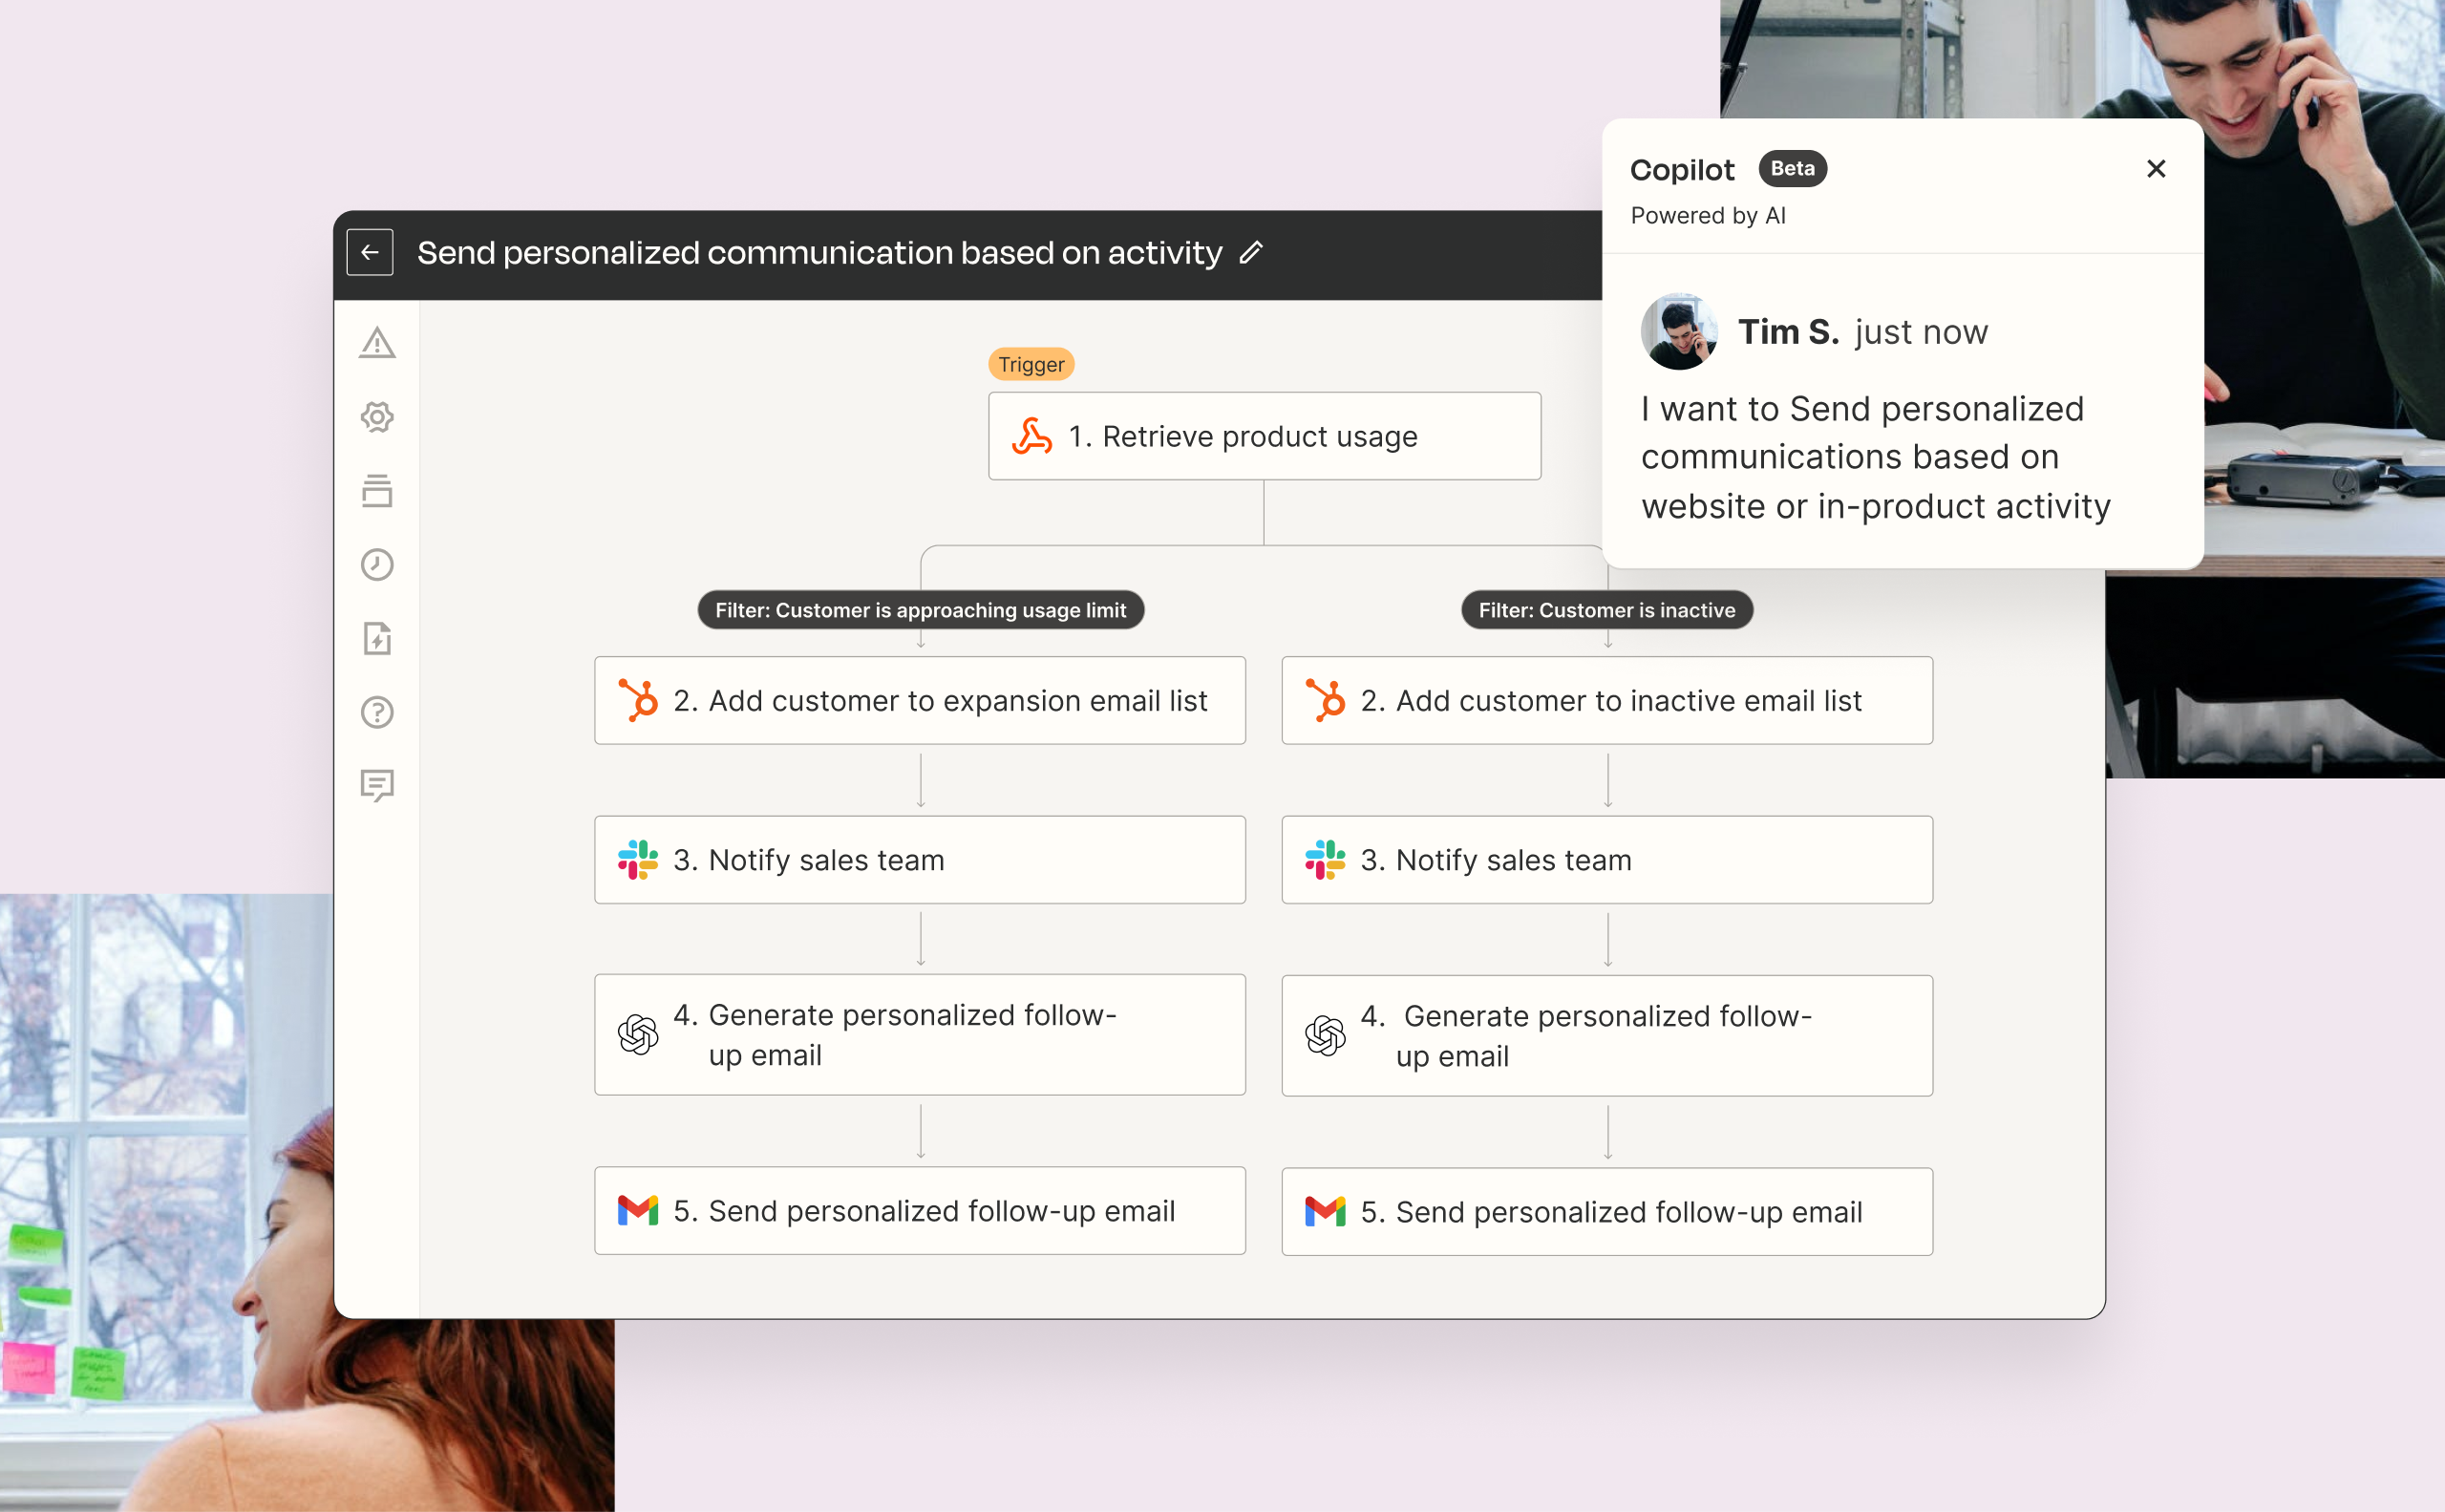Click Filter: Customer is inactive label
This screenshot has width=2445, height=1512.
[x=1606, y=610]
